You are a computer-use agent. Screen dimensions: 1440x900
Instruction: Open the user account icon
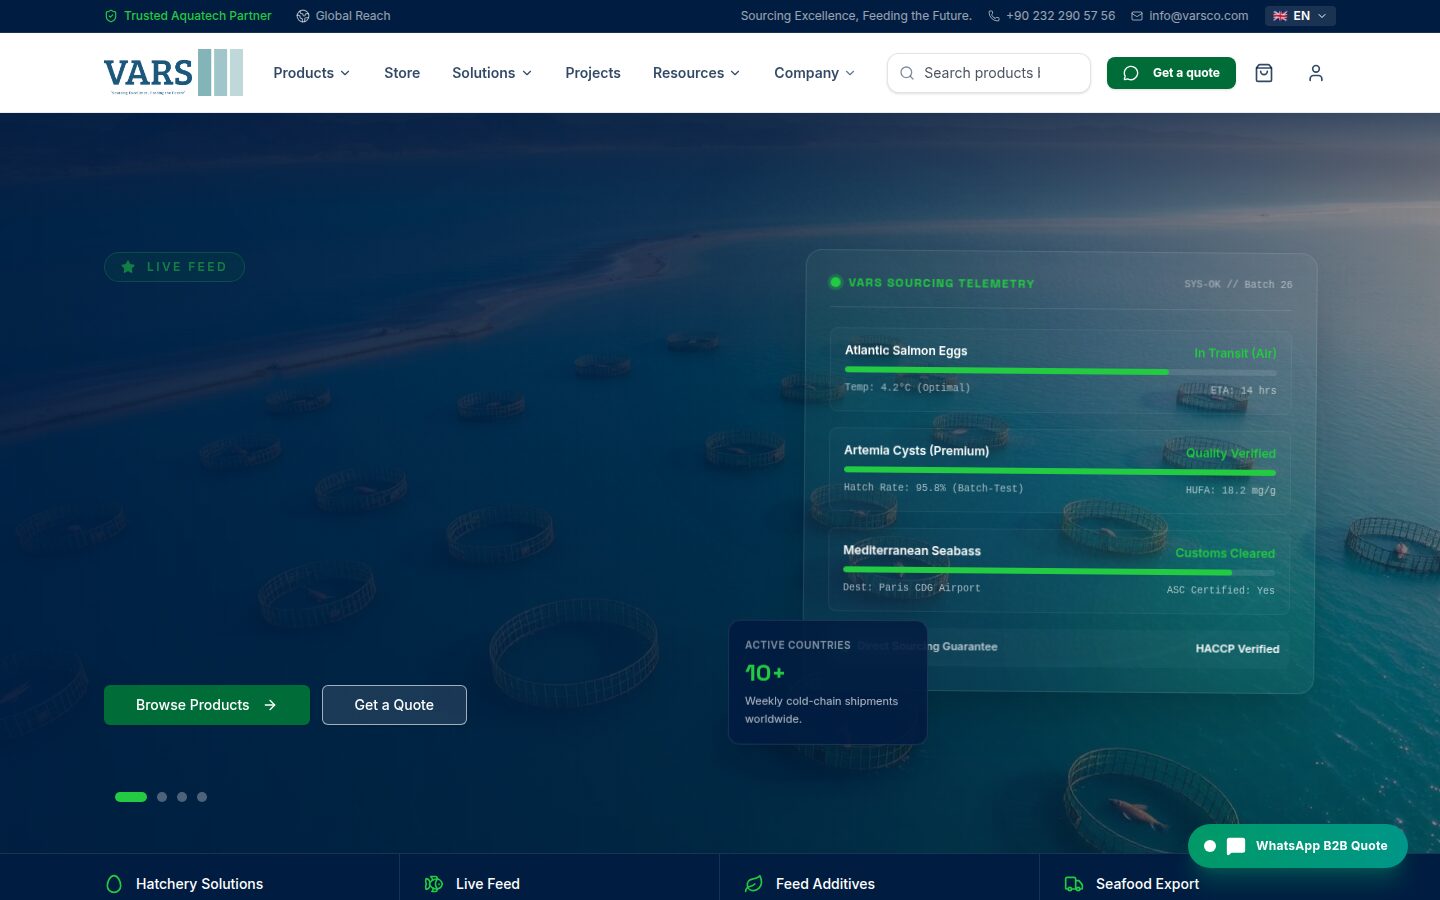pyautogui.click(x=1316, y=73)
